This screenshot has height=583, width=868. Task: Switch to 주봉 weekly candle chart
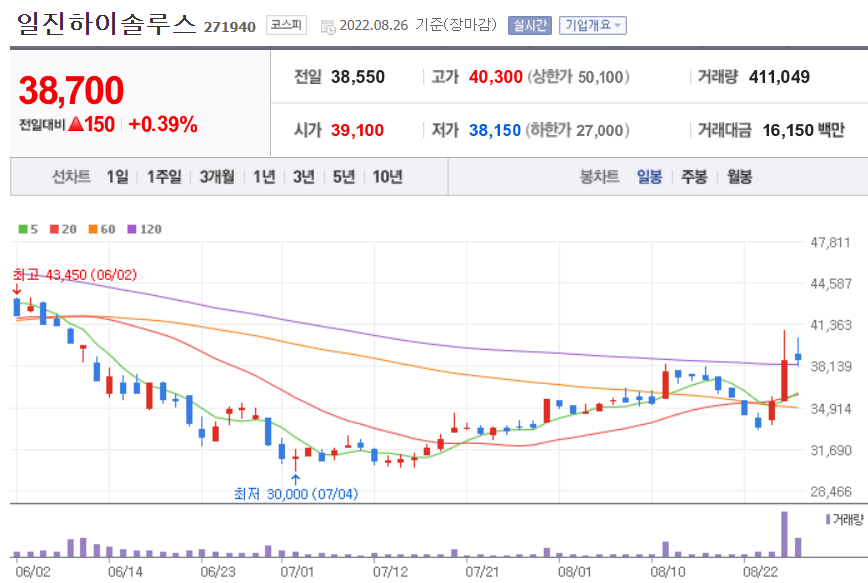click(694, 177)
